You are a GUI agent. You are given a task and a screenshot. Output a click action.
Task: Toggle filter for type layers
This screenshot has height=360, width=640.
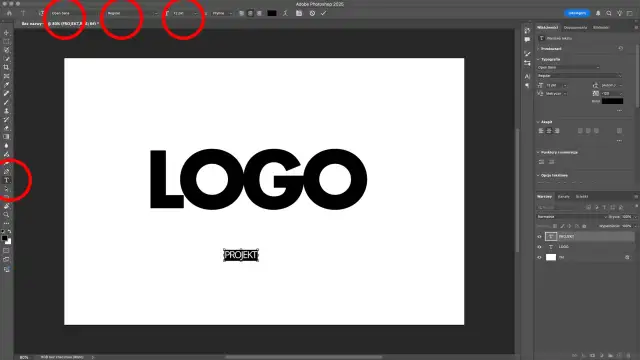604,207
